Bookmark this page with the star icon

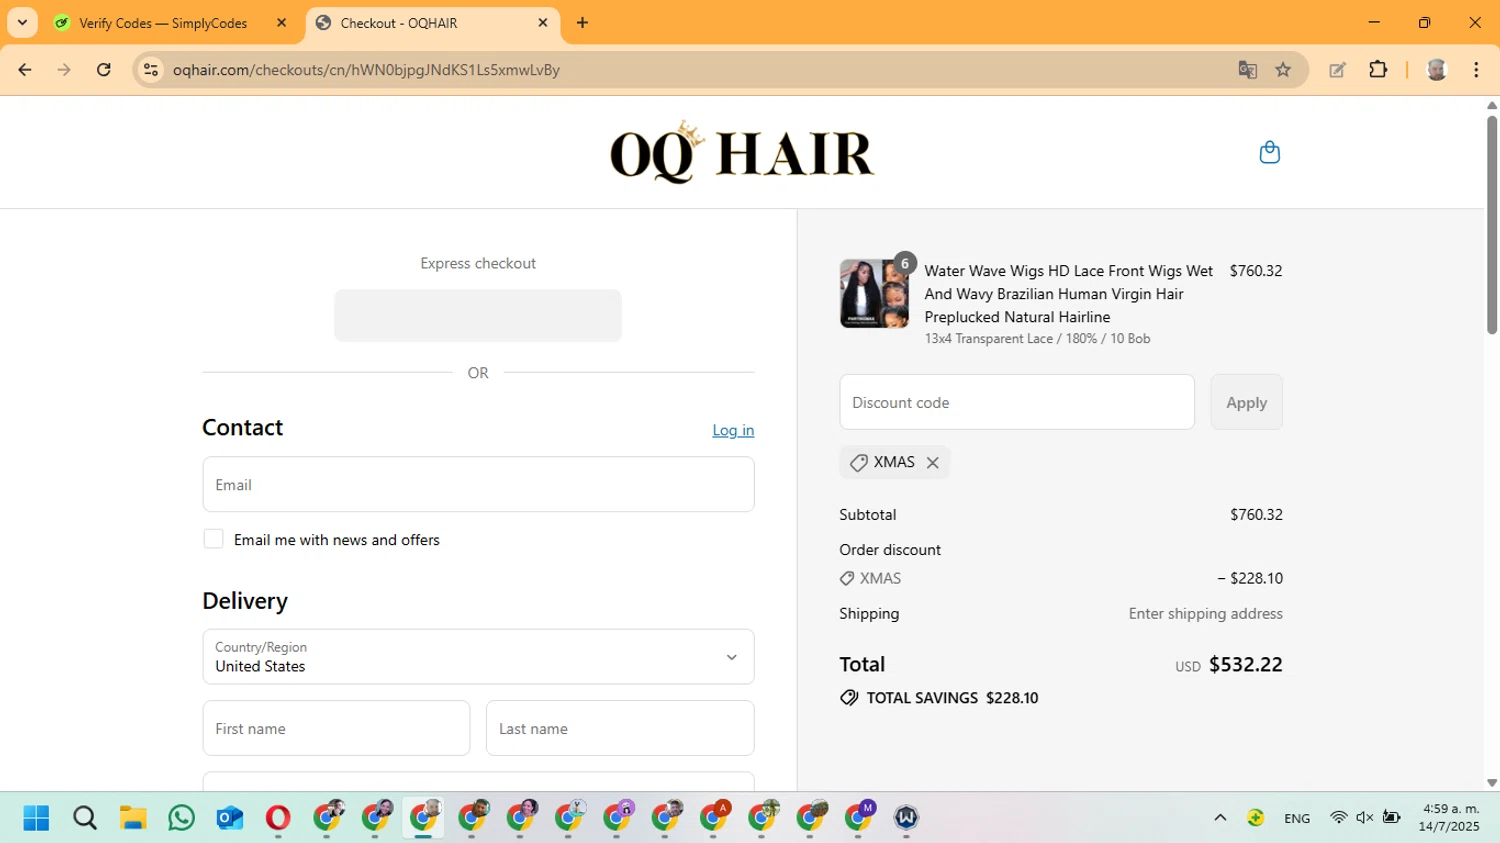pyautogui.click(x=1283, y=70)
